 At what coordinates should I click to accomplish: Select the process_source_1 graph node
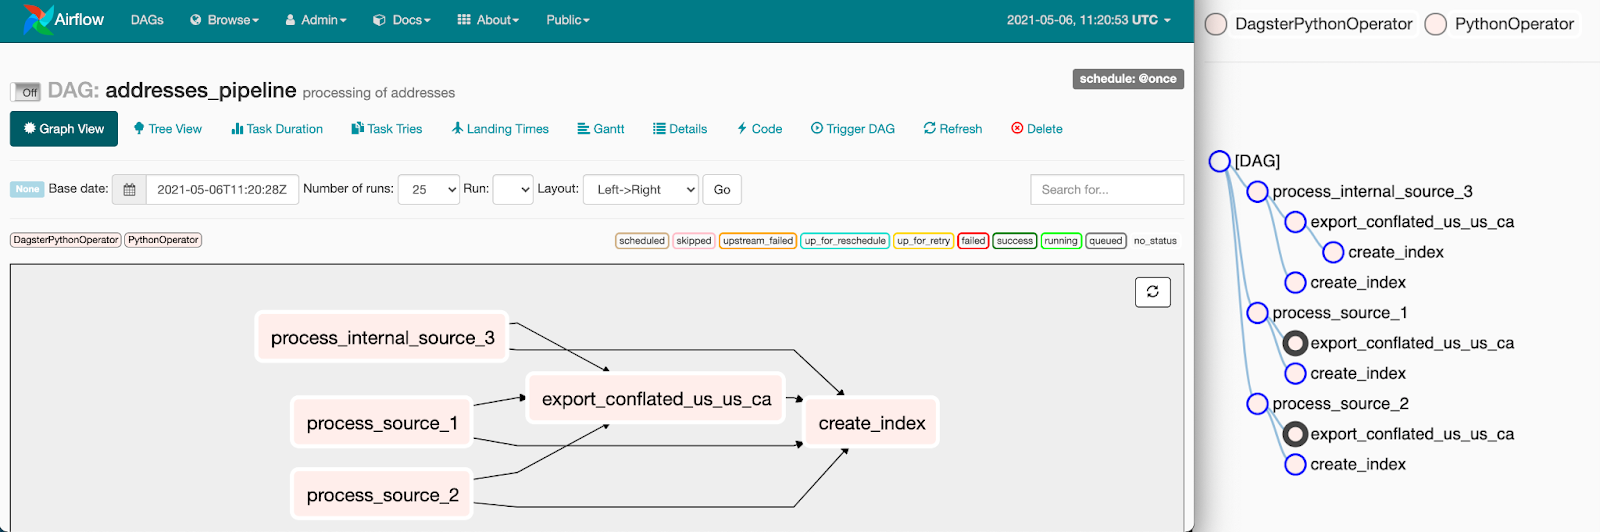(382, 423)
